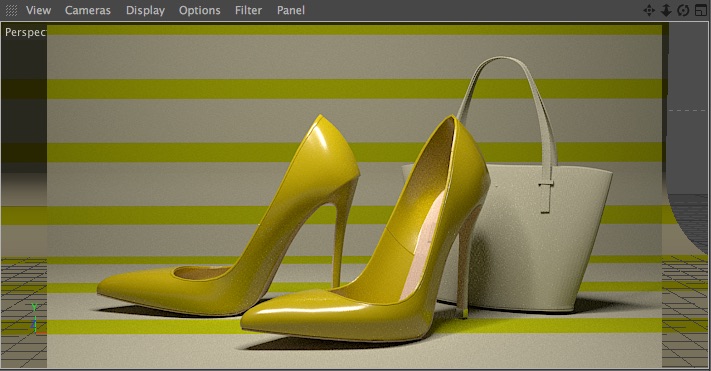Click the pan camera arrows icon

click(649, 10)
